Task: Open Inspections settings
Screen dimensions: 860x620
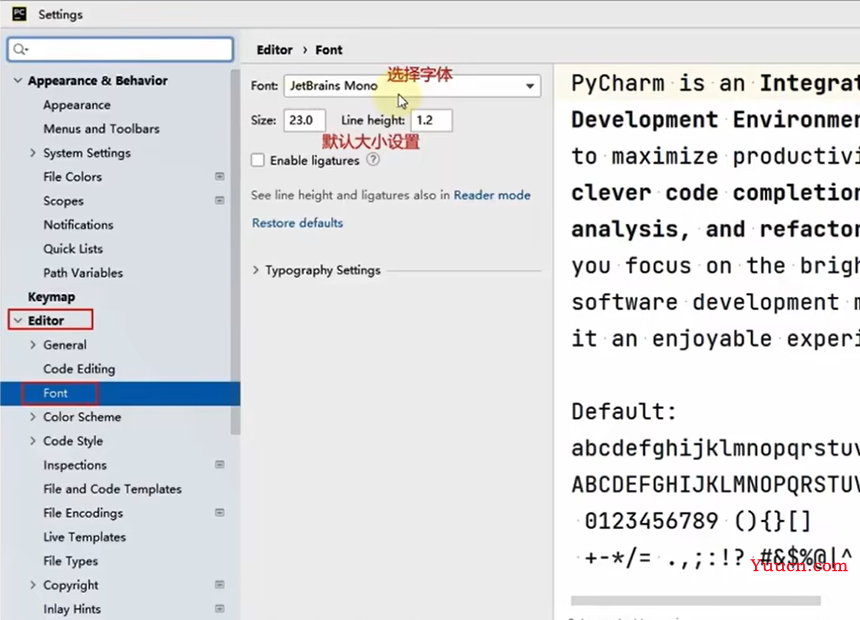Action: point(75,465)
